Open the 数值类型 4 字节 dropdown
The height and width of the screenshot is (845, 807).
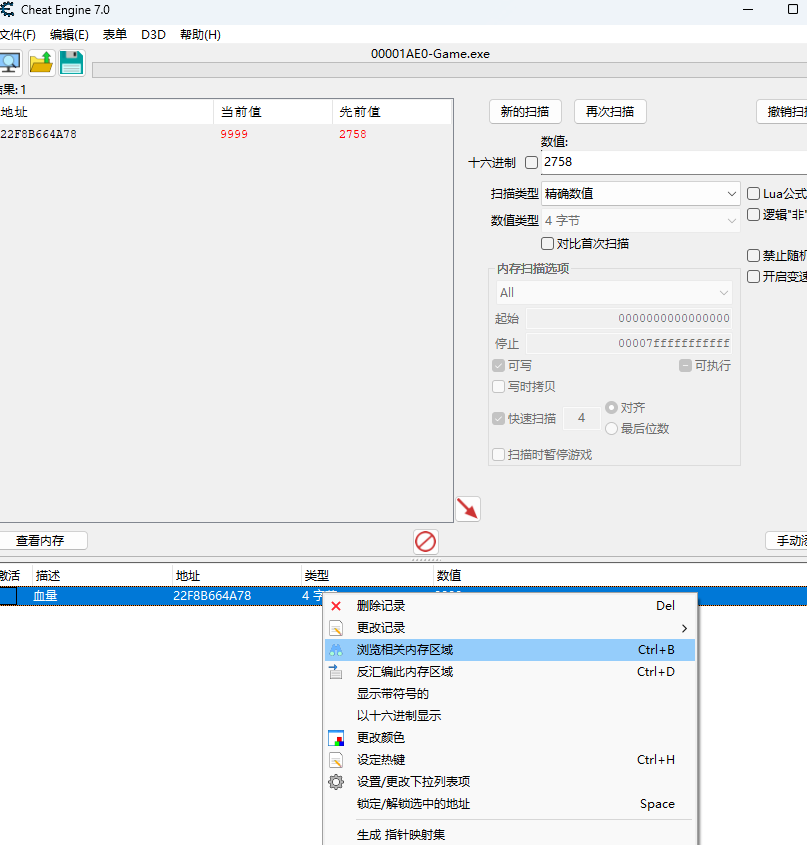point(640,220)
